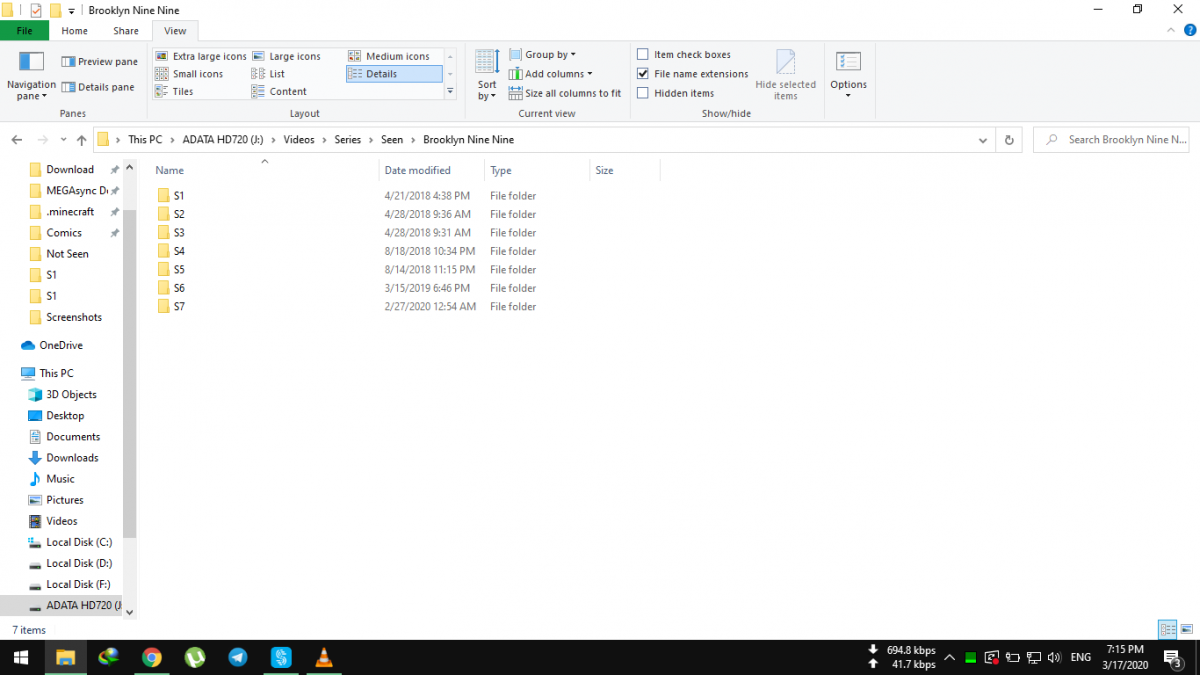Screen dimensions: 1200x675
Task: Open the File tab
Action: point(25,31)
